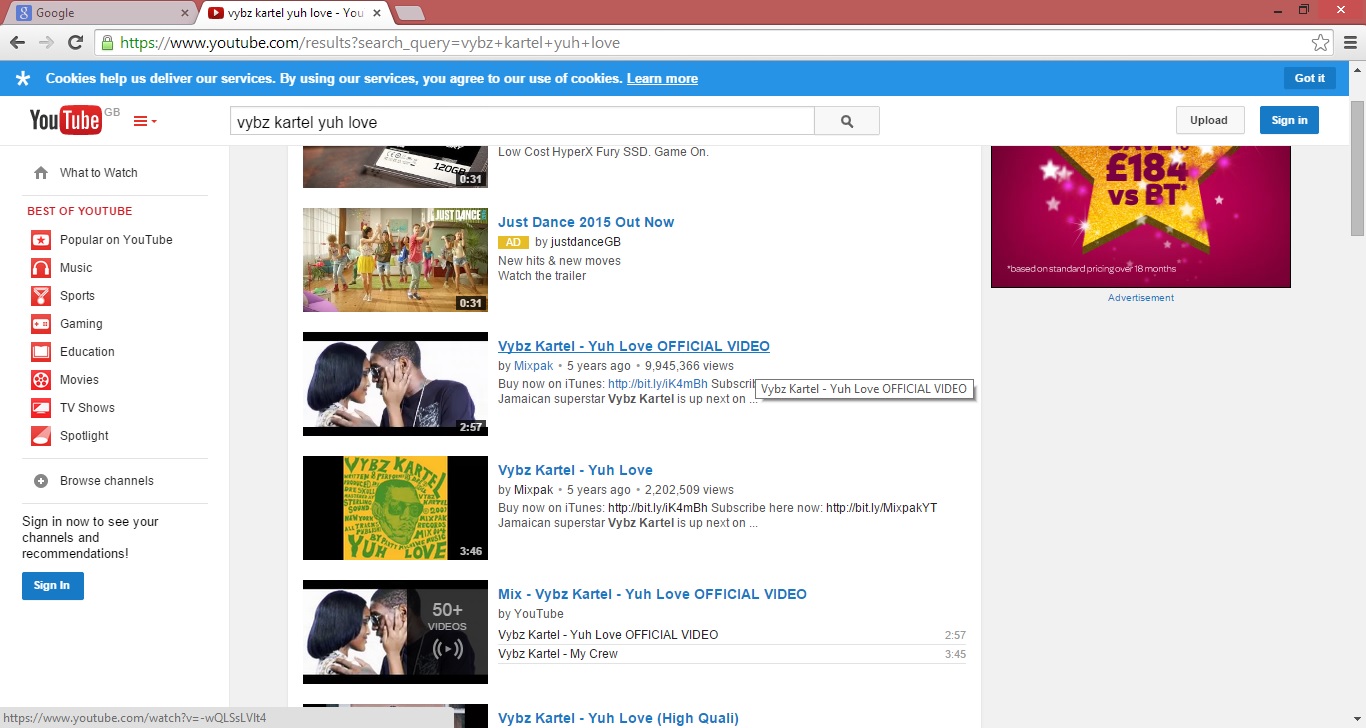Click the HyperX Fury SSD ad thumbnail
The image size is (1366, 728).
(x=395, y=166)
